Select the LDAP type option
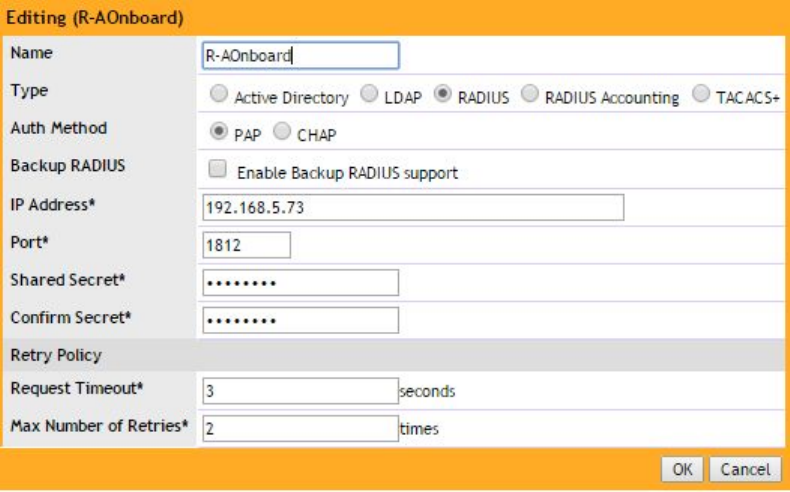The width and height of the screenshot is (790, 492). [x=369, y=94]
